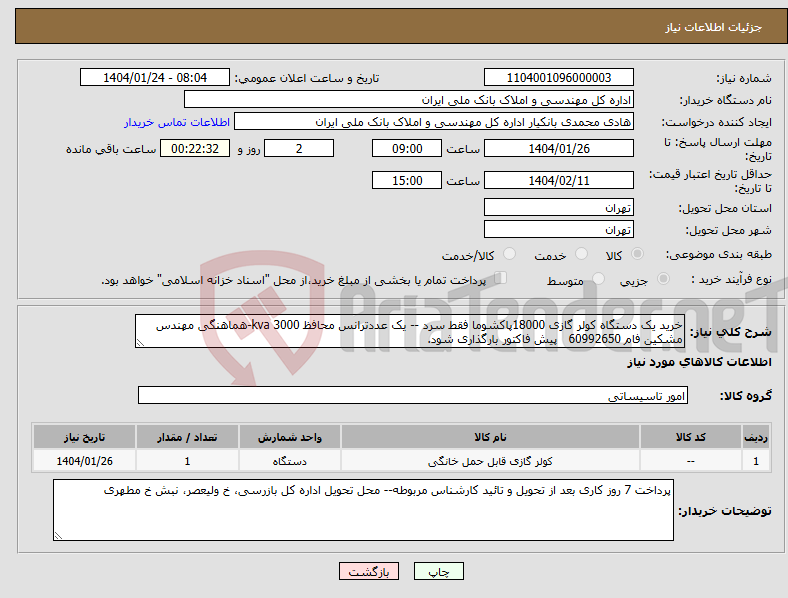Select the کالا/خدمت radio button

point(509,254)
